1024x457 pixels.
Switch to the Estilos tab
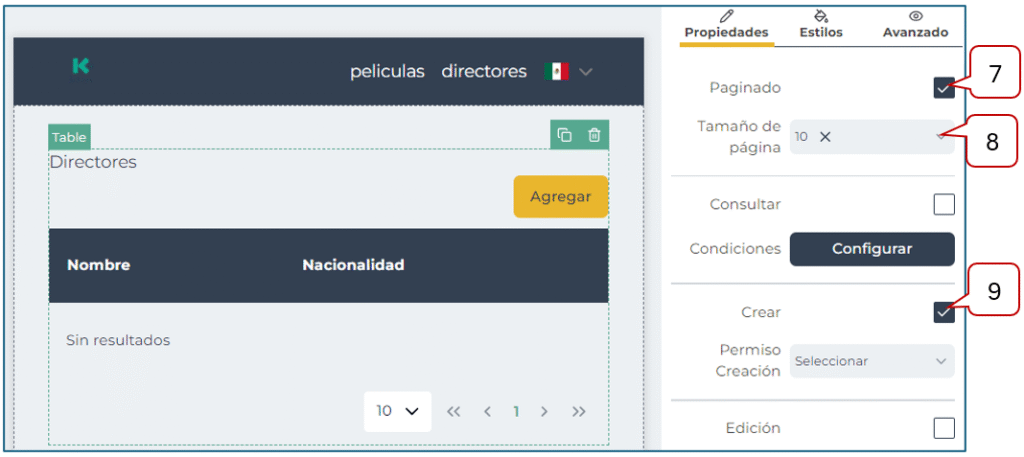pyautogui.click(x=821, y=25)
